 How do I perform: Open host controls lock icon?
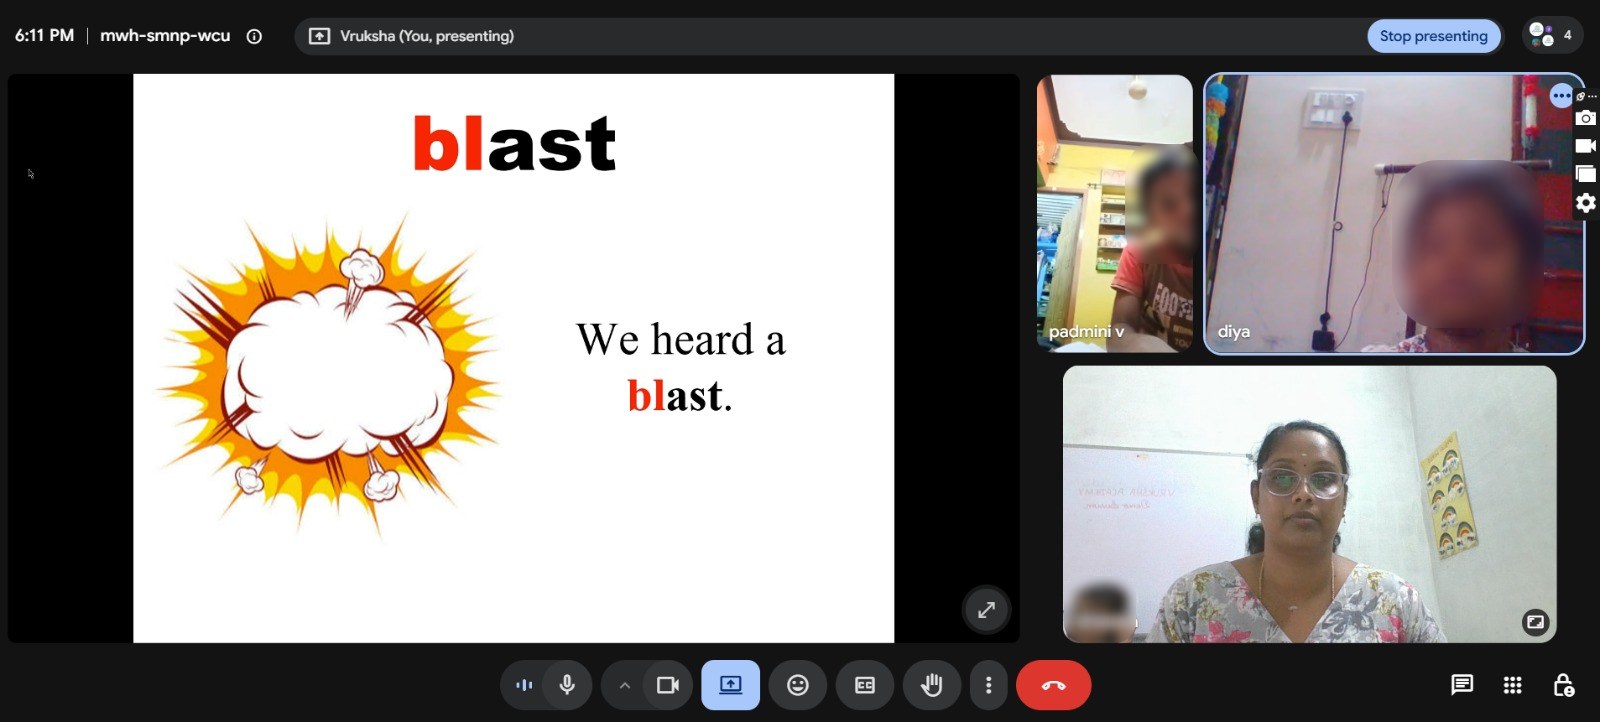pos(1563,685)
